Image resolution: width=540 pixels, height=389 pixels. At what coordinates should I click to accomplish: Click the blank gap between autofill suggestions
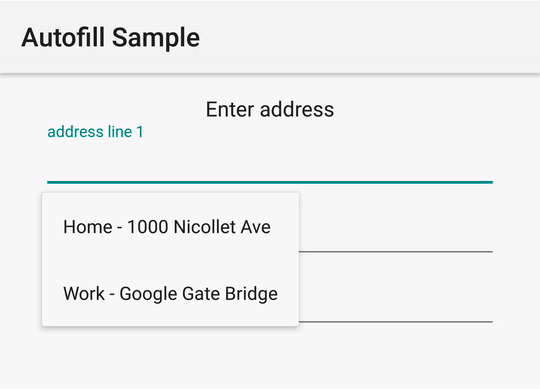(170, 260)
